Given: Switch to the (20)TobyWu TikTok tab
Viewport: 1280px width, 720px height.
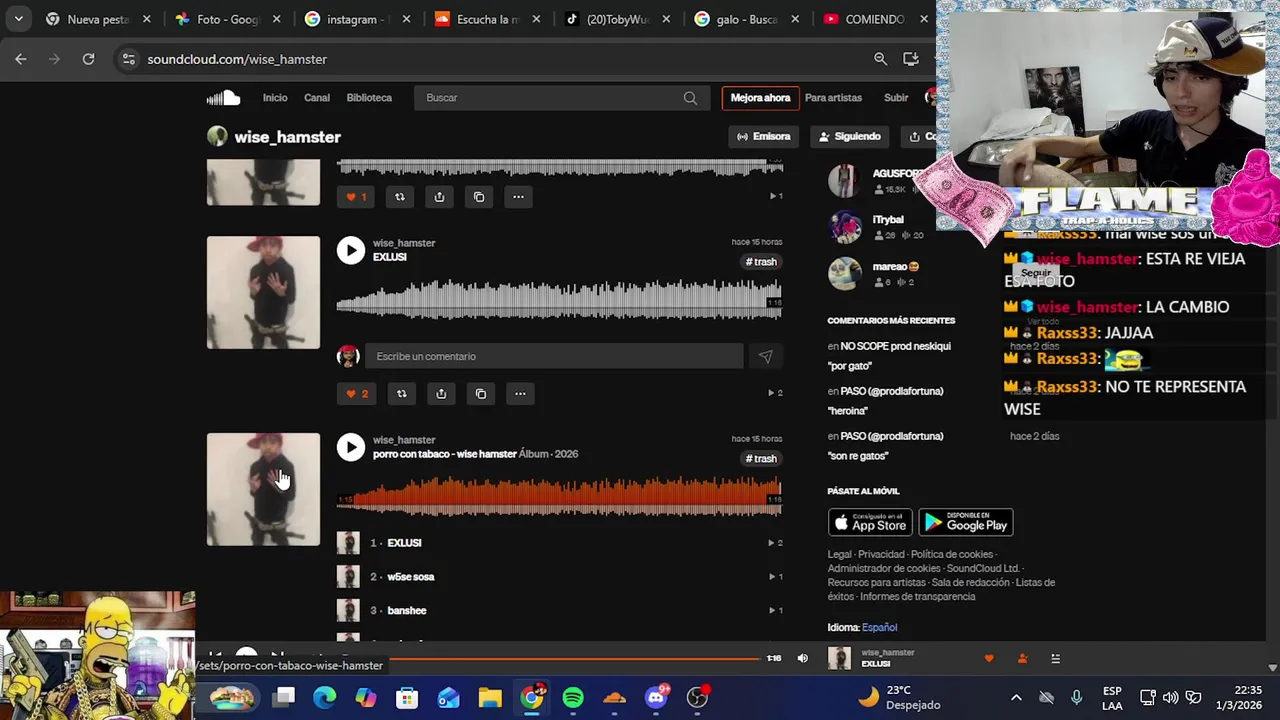Looking at the screenshot, I should pos(617,19).
